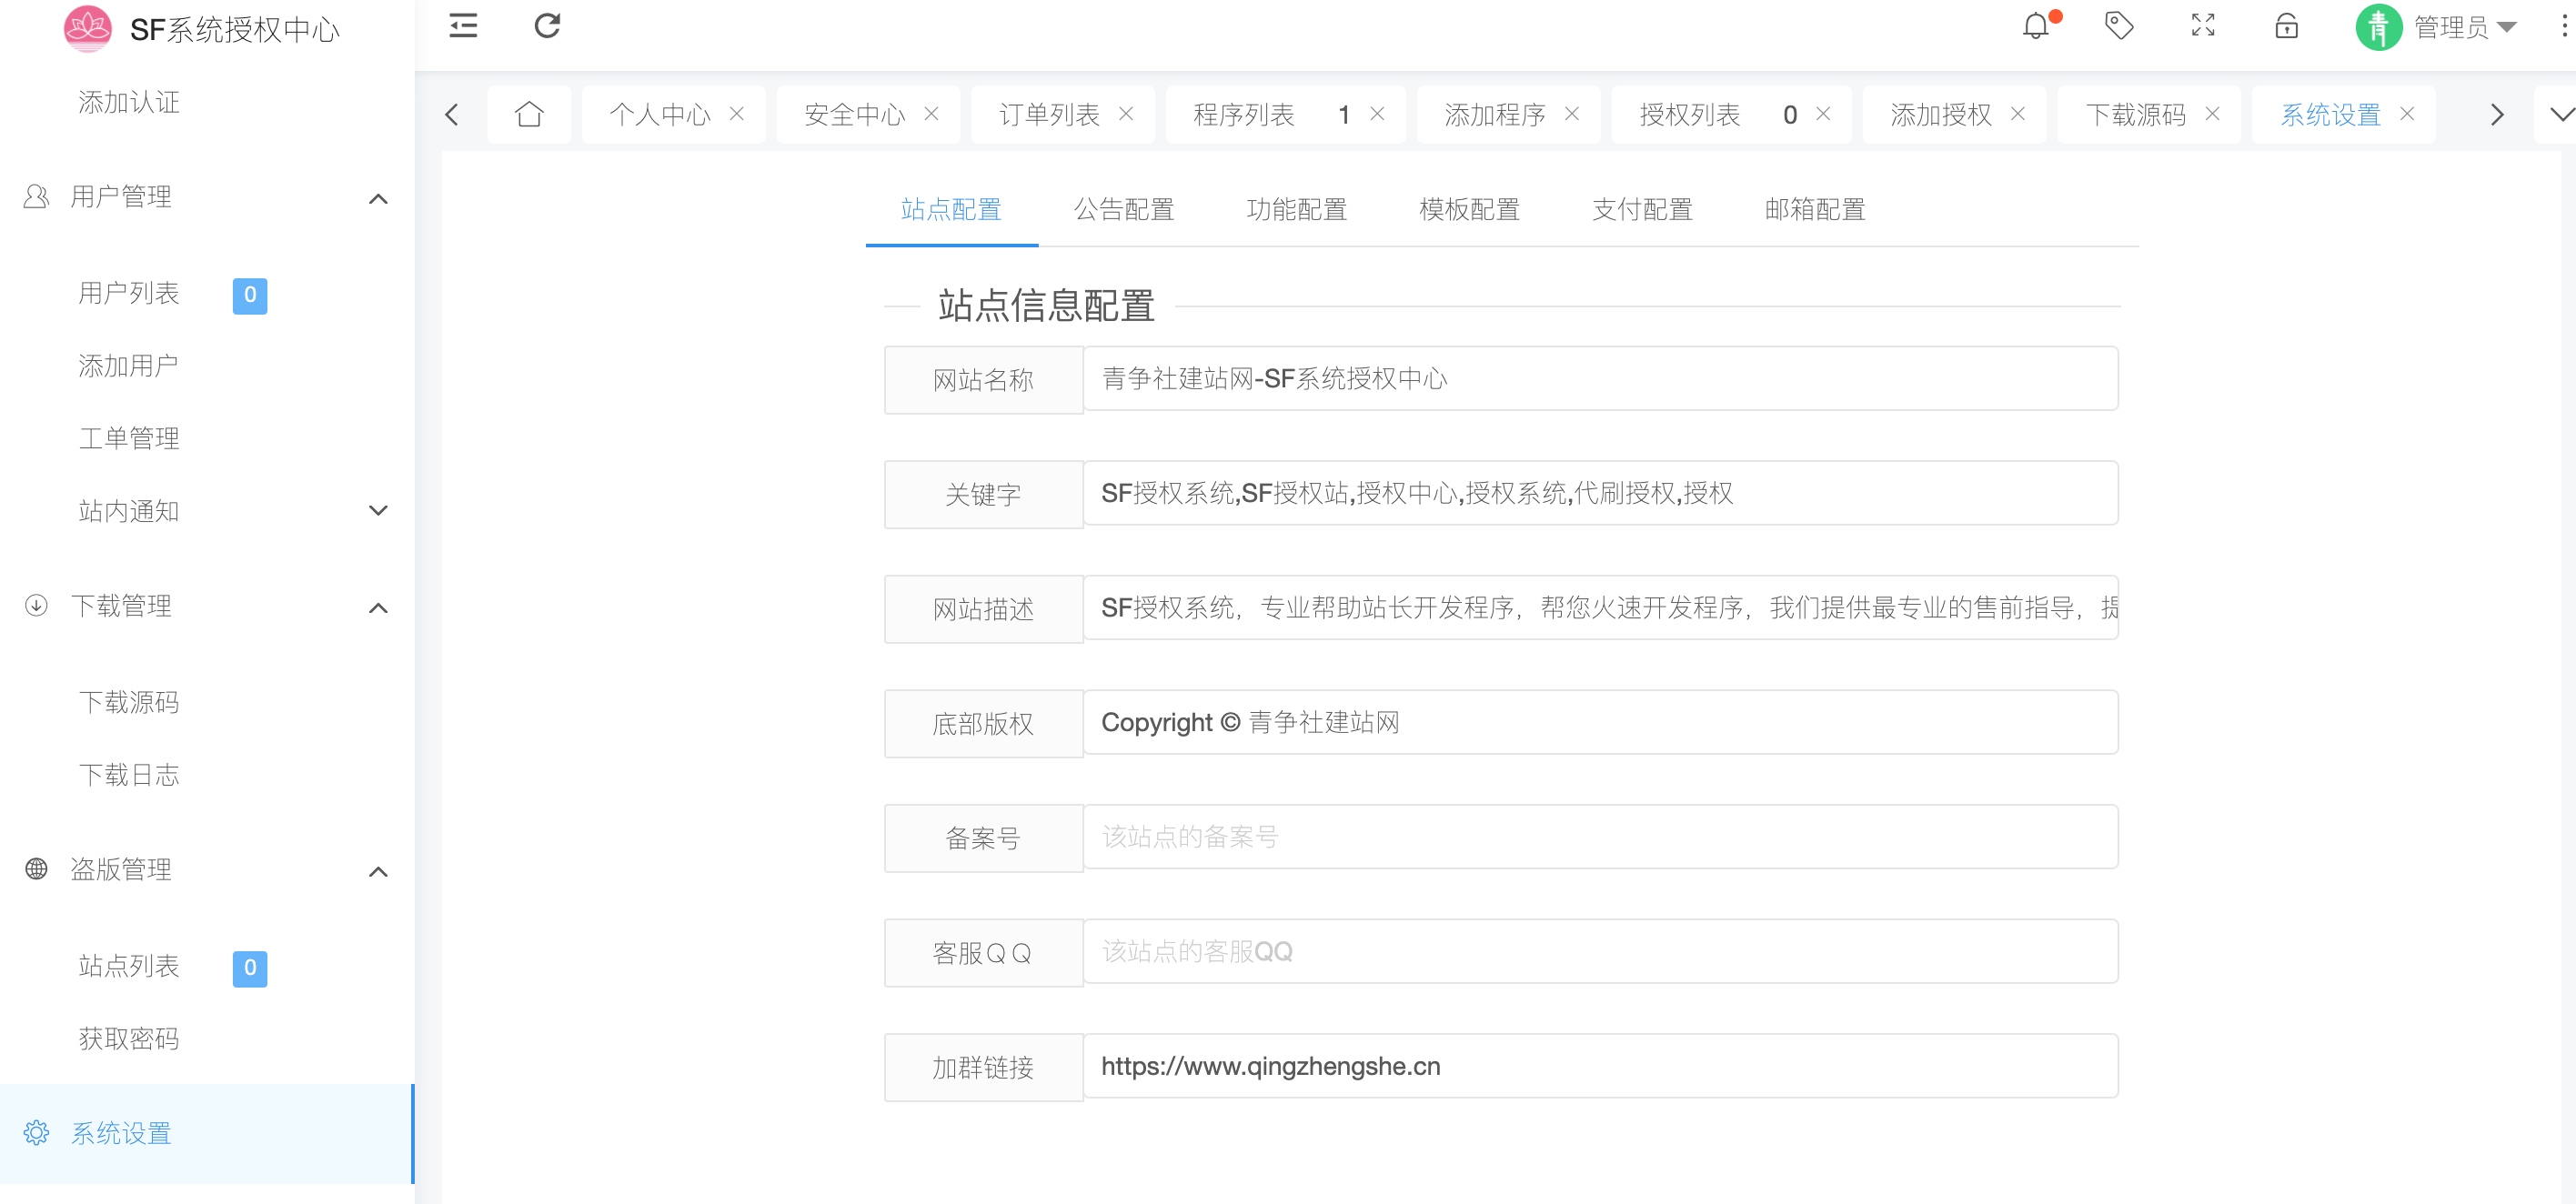
Task: Switch to the 支付配置 tab
Action: click(x=1642, y=209)
